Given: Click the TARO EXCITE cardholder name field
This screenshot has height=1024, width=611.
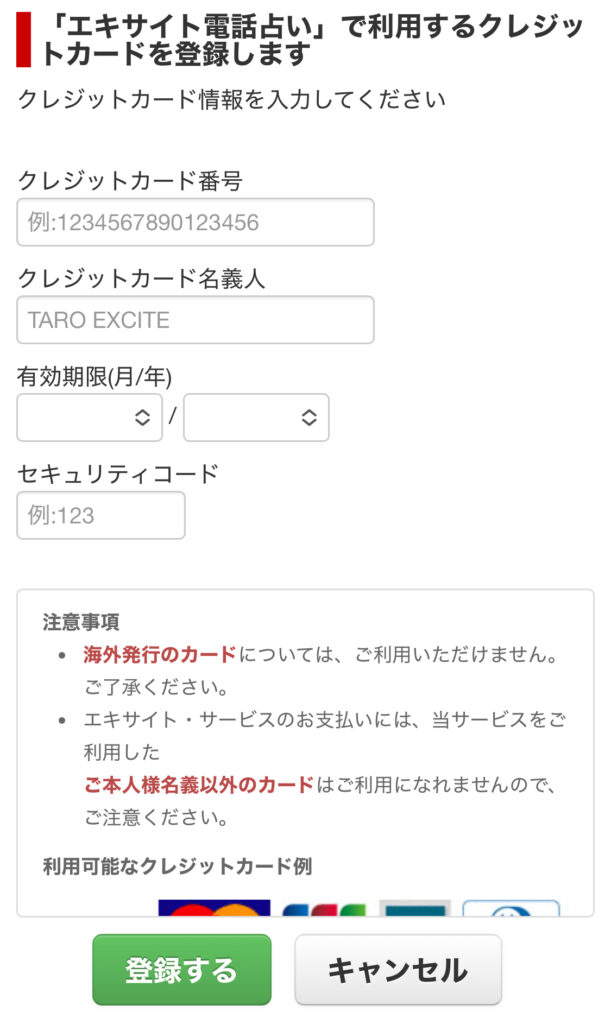Looking at the screenshot, I should [195, 320].
